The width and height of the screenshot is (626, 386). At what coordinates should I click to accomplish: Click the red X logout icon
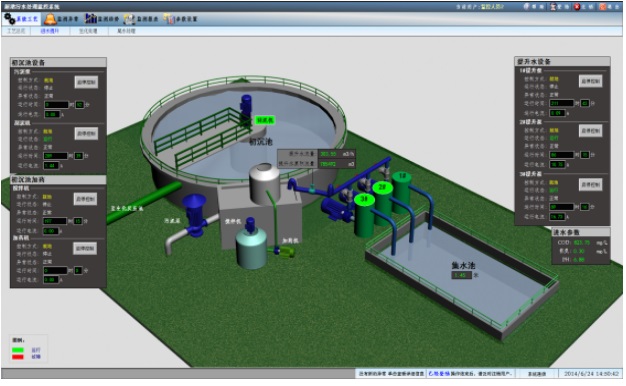click(x=577, y=6)
